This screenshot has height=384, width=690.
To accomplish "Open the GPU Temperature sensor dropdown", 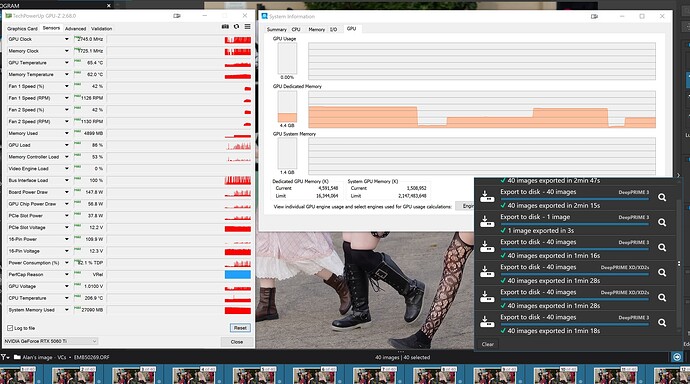I will coord(67,63).
